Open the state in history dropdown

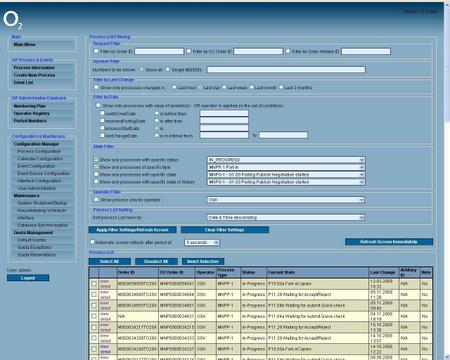(x=286, y=182)
